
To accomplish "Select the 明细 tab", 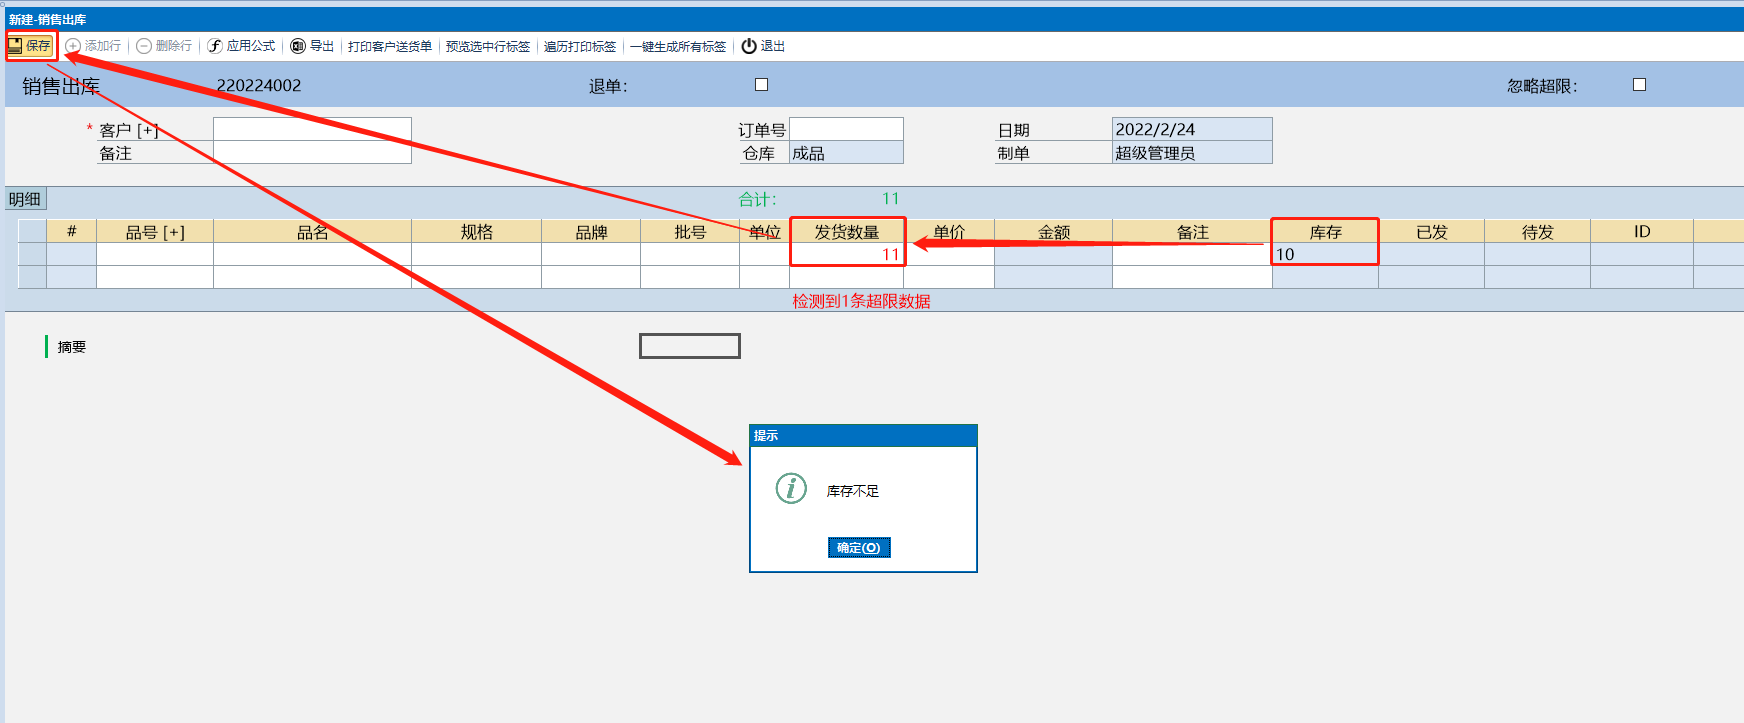I will coord(25,199).
